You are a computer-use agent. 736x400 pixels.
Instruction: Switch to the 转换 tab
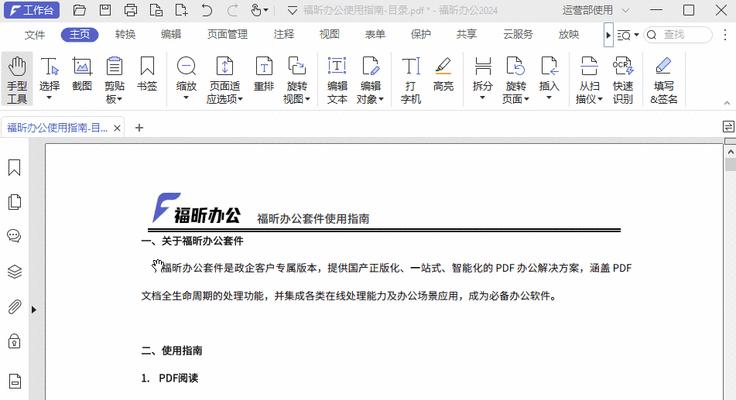tap(125, 34)
